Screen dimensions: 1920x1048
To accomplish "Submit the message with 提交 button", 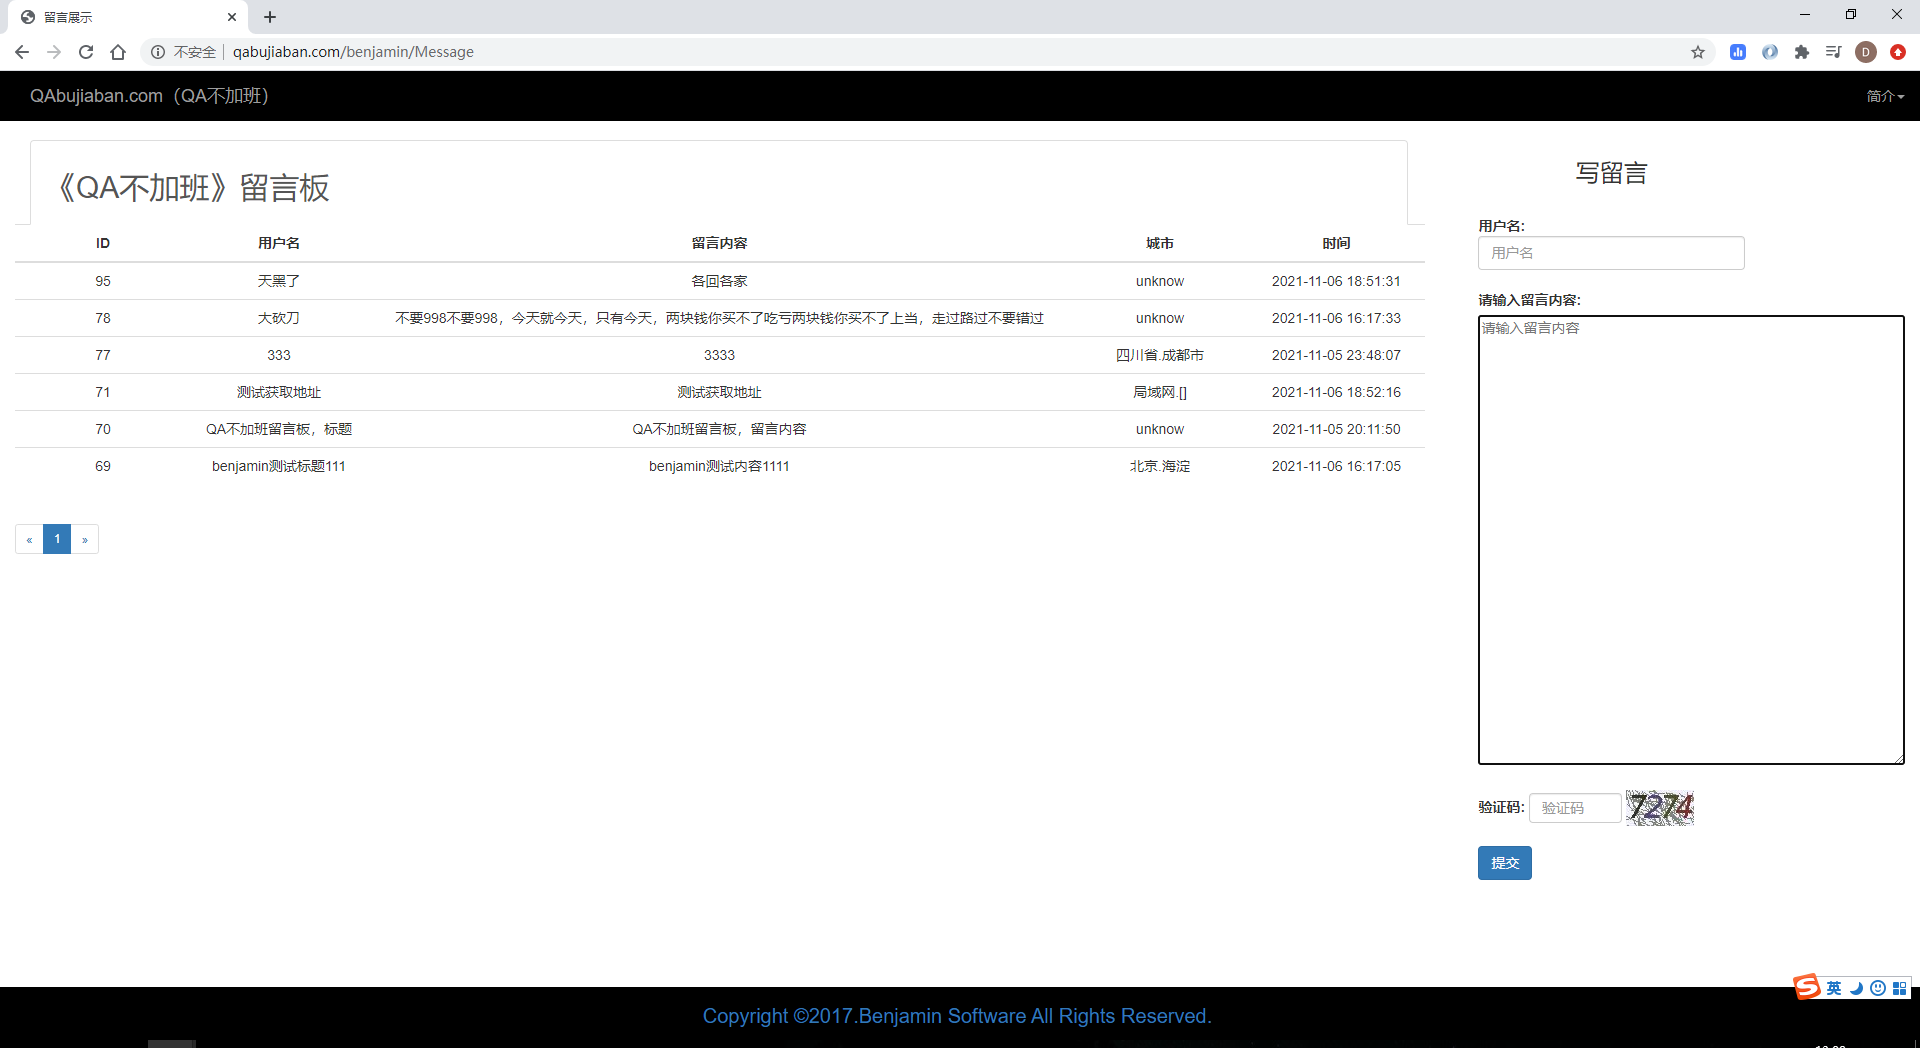I will pos(1505,863).
